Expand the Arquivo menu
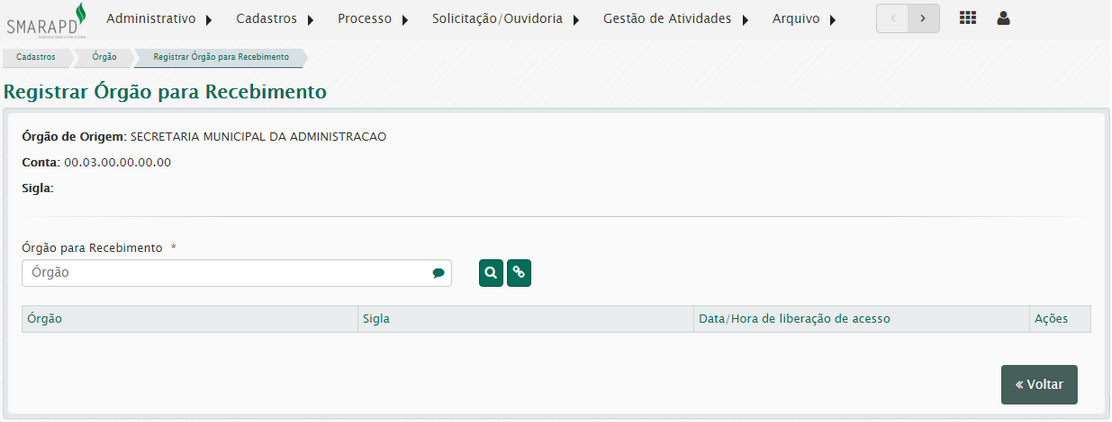This screenshot has width=1112, height=422. click(804, 19)
